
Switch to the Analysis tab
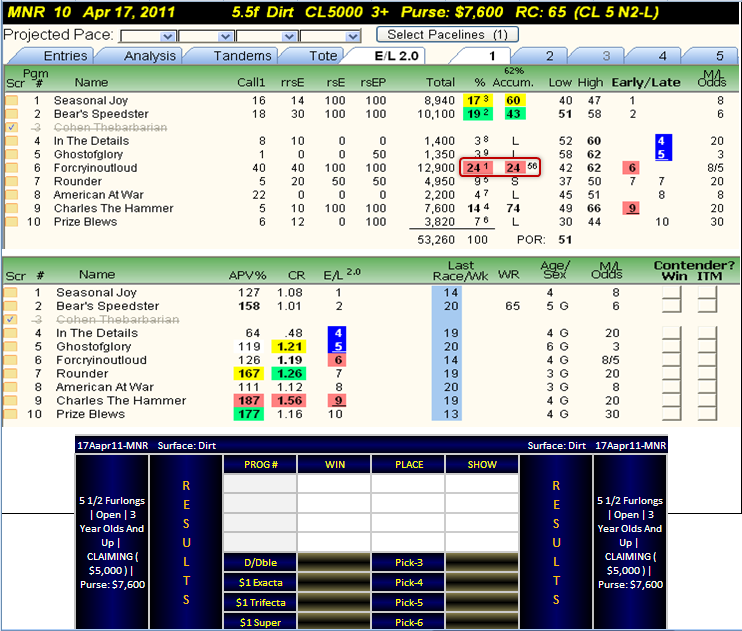pyautogui.click(x=150, y=56)
